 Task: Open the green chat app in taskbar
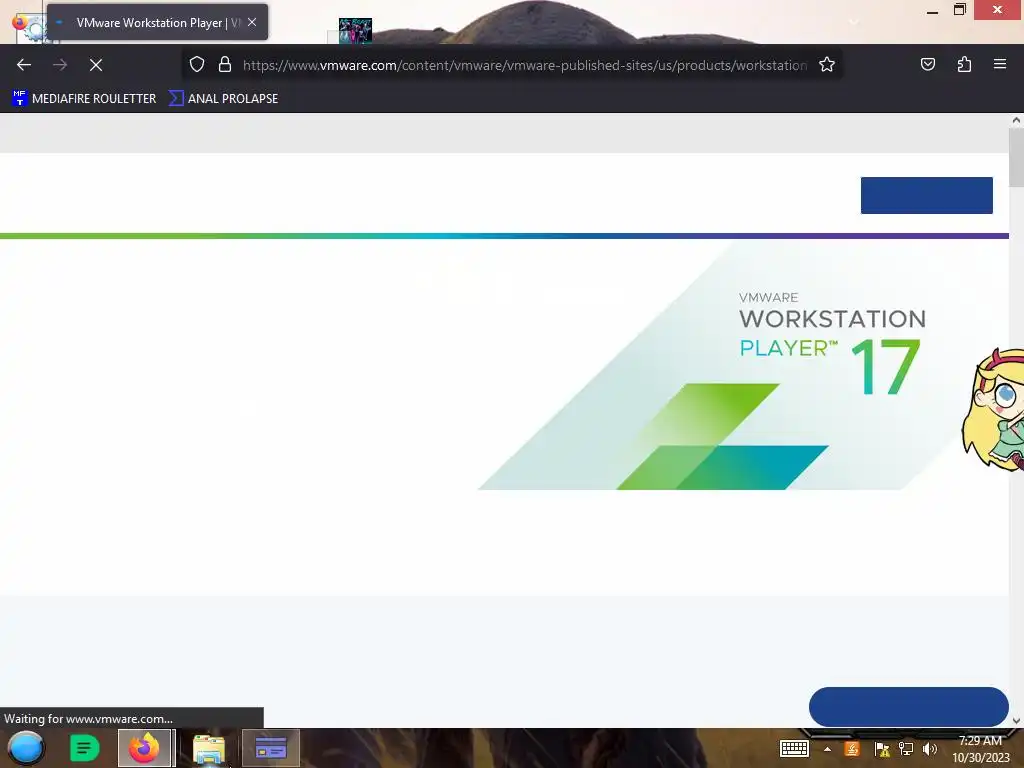(84, 748)
